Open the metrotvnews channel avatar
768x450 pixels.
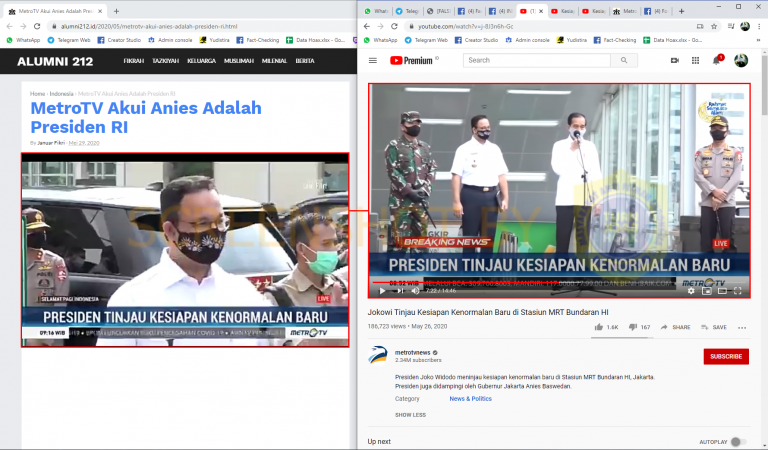coord(378,355)
